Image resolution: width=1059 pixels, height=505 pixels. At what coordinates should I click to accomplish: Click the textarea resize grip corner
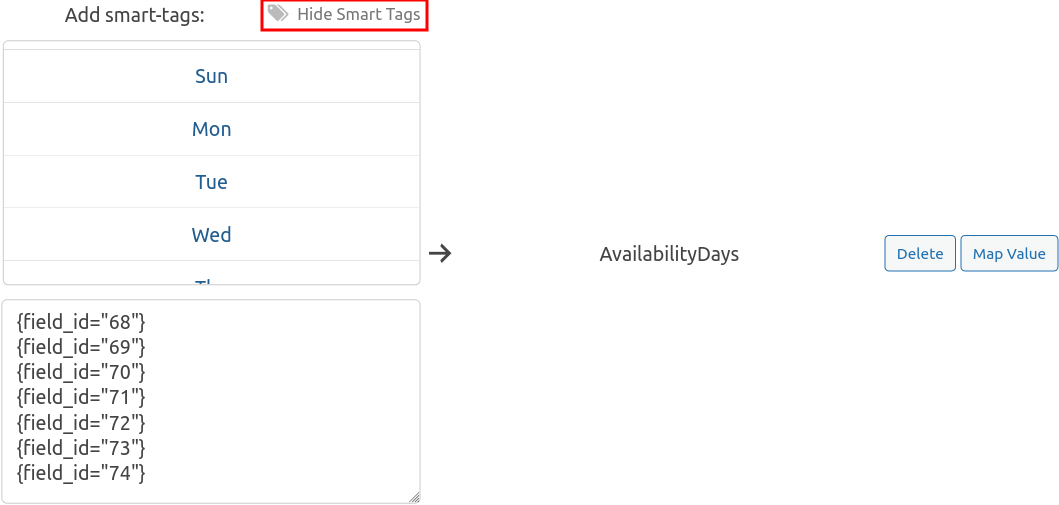tap(414, 497)
